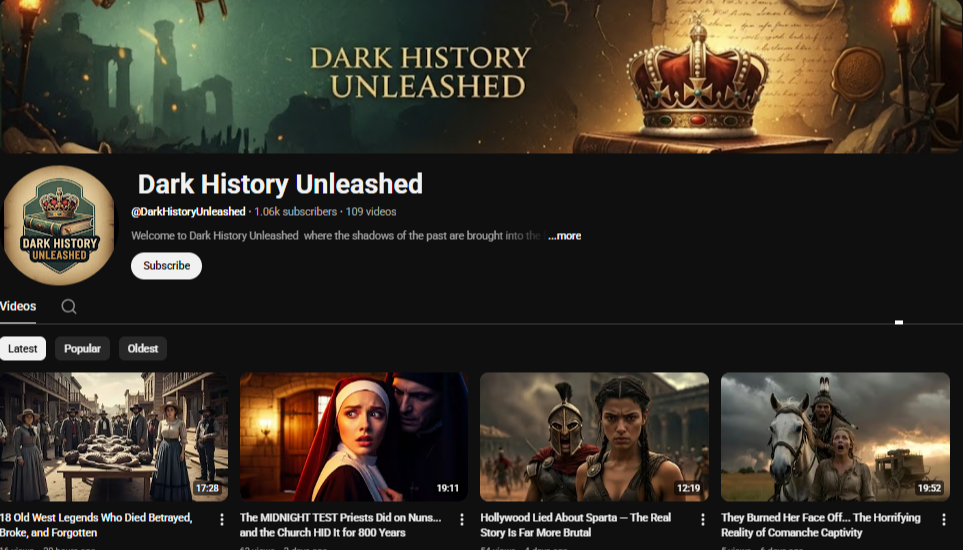Subscribe to Dark History Unleashed
The width and height of the screenshot is (963, 550).
click(x=166, y=266)
